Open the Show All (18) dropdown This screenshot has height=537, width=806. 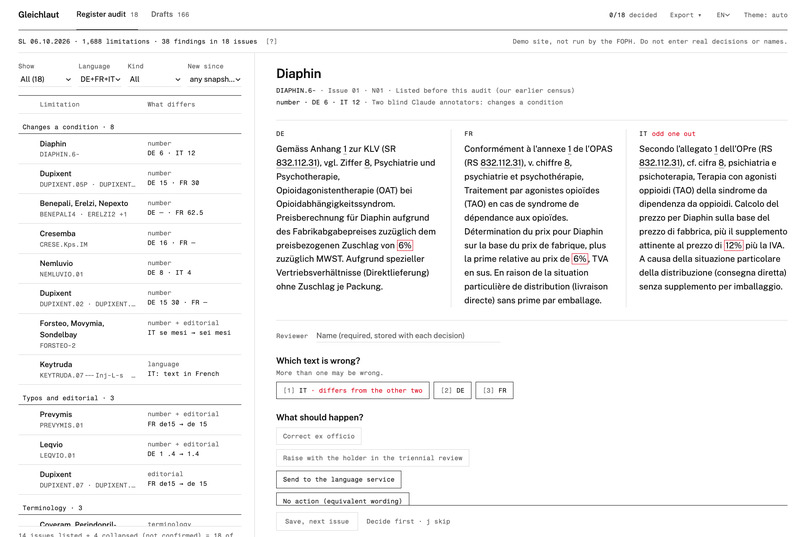[x=45, y=79]
